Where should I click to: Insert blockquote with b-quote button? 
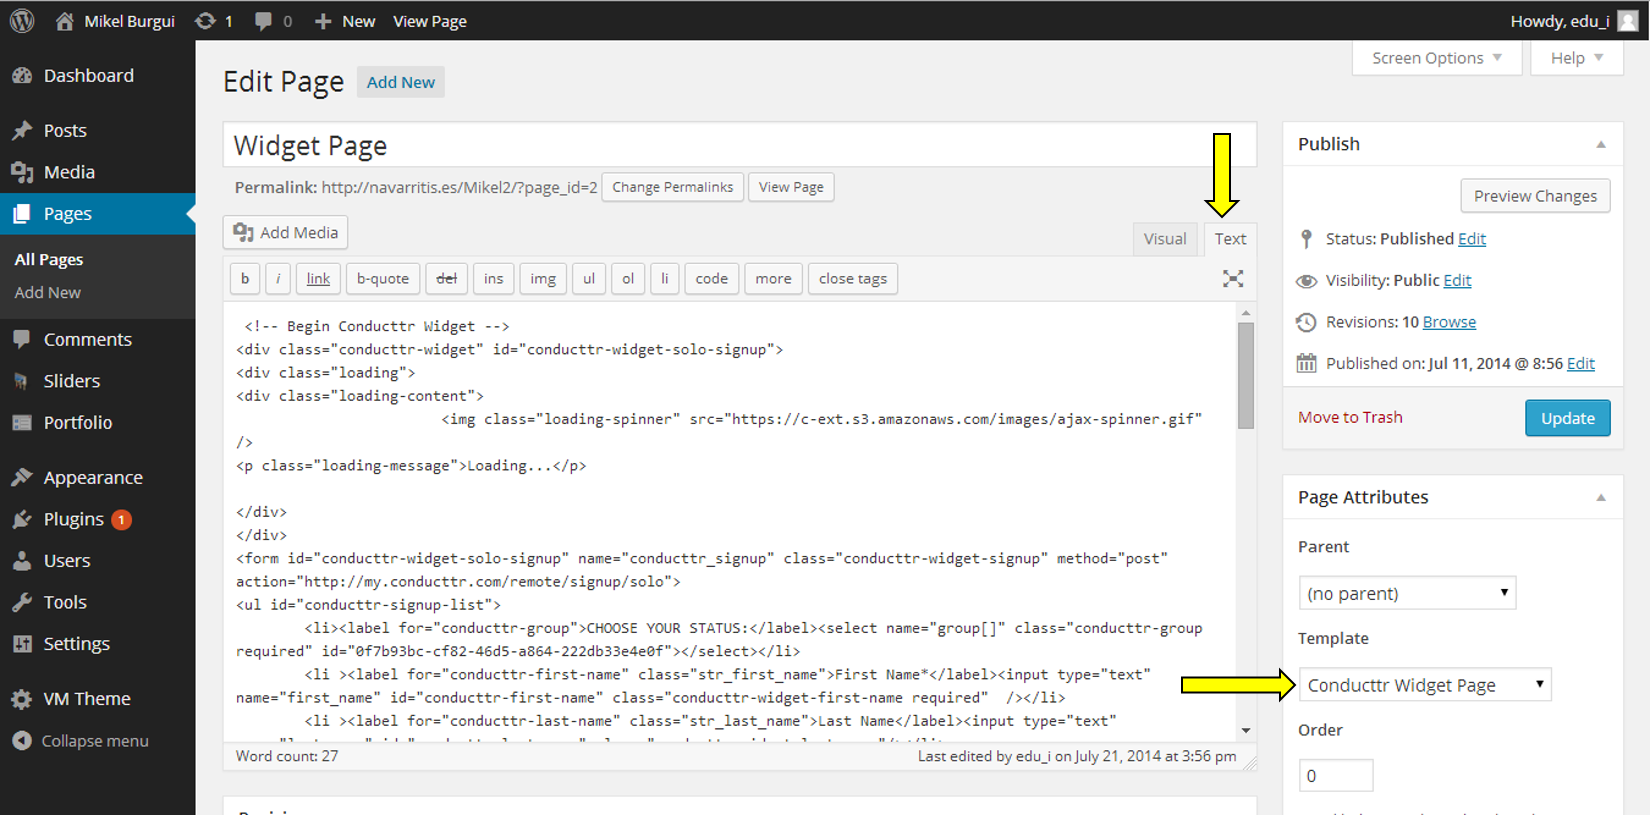[x=383, y=279]
